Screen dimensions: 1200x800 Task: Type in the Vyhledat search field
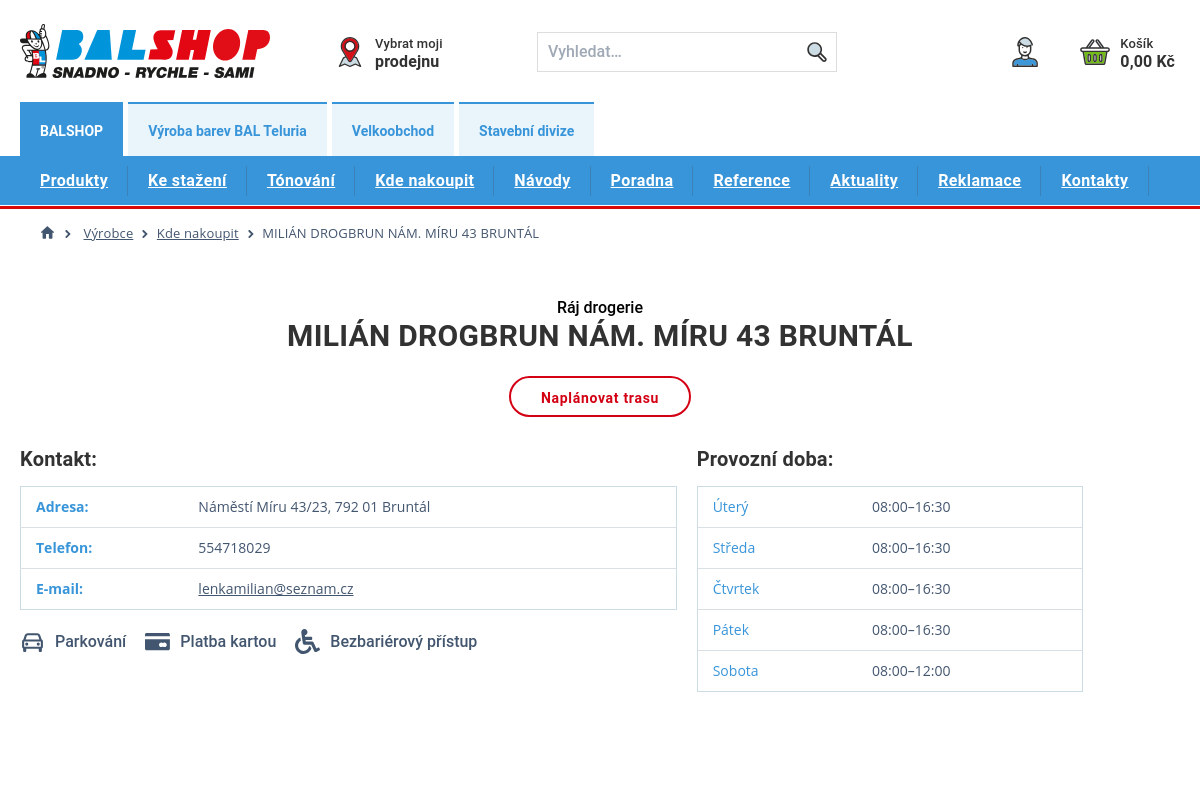pos(672,52)
